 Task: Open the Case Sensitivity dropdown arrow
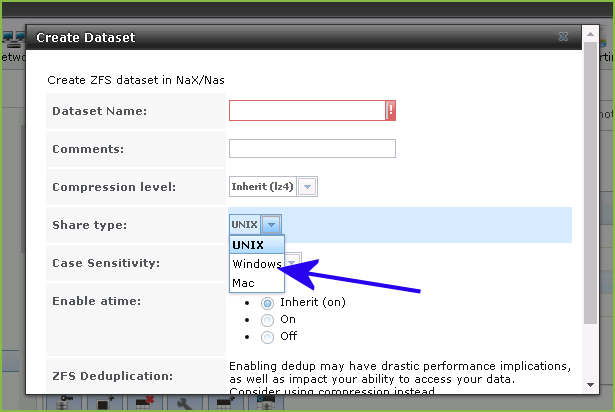[293, 262]
